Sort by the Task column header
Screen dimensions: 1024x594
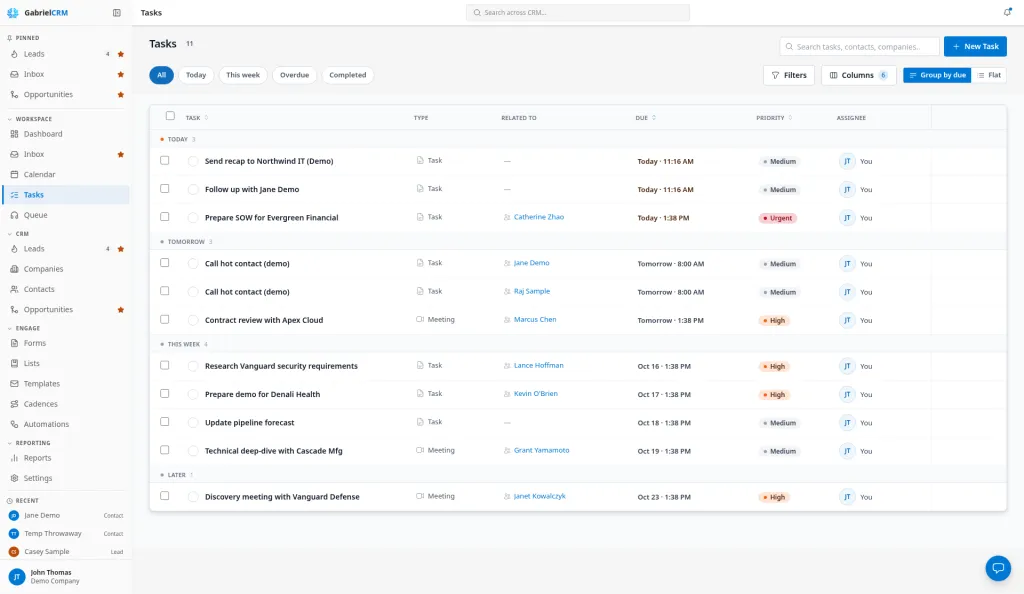coord(197,118)
